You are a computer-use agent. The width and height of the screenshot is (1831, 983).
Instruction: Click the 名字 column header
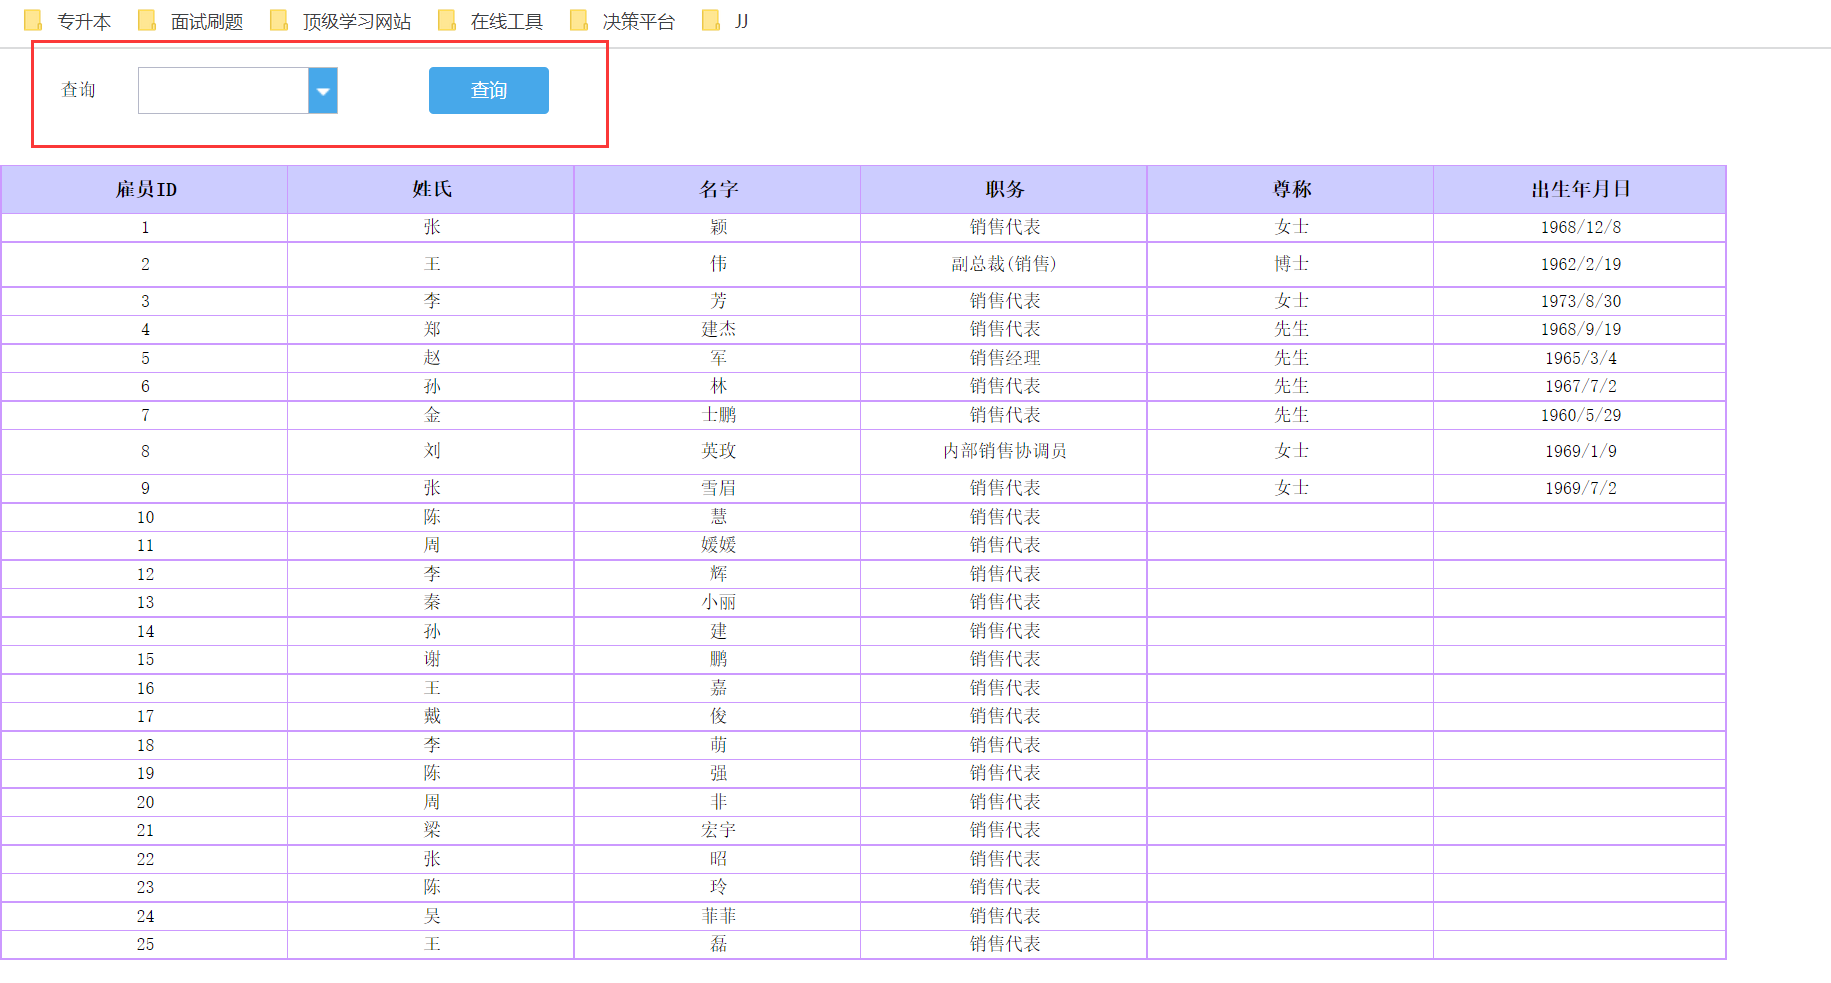[x=718, y=189]
